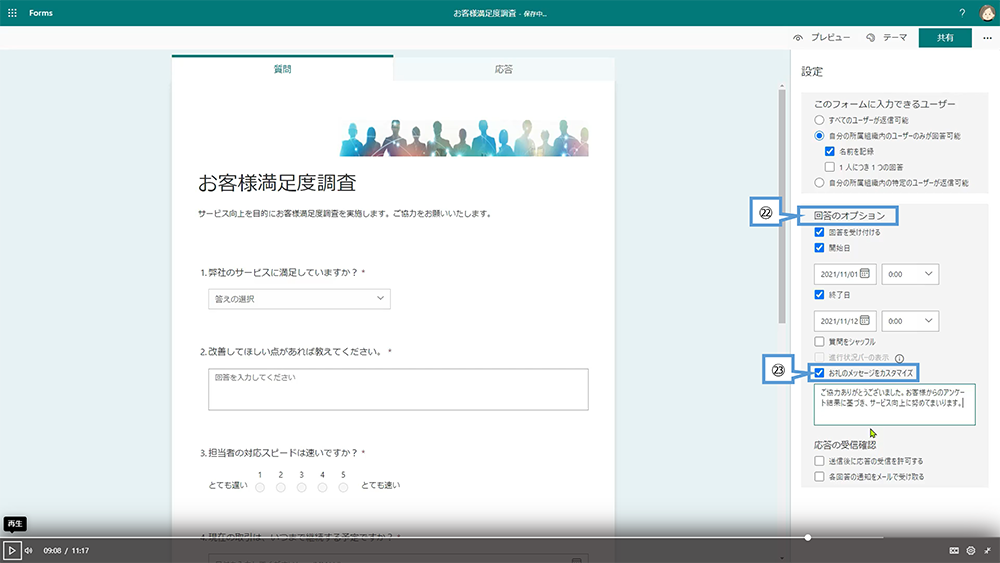The height and width of the screenshot is (563, 1000).
Task: Click the Forms app title
Action: click(41, 13)
